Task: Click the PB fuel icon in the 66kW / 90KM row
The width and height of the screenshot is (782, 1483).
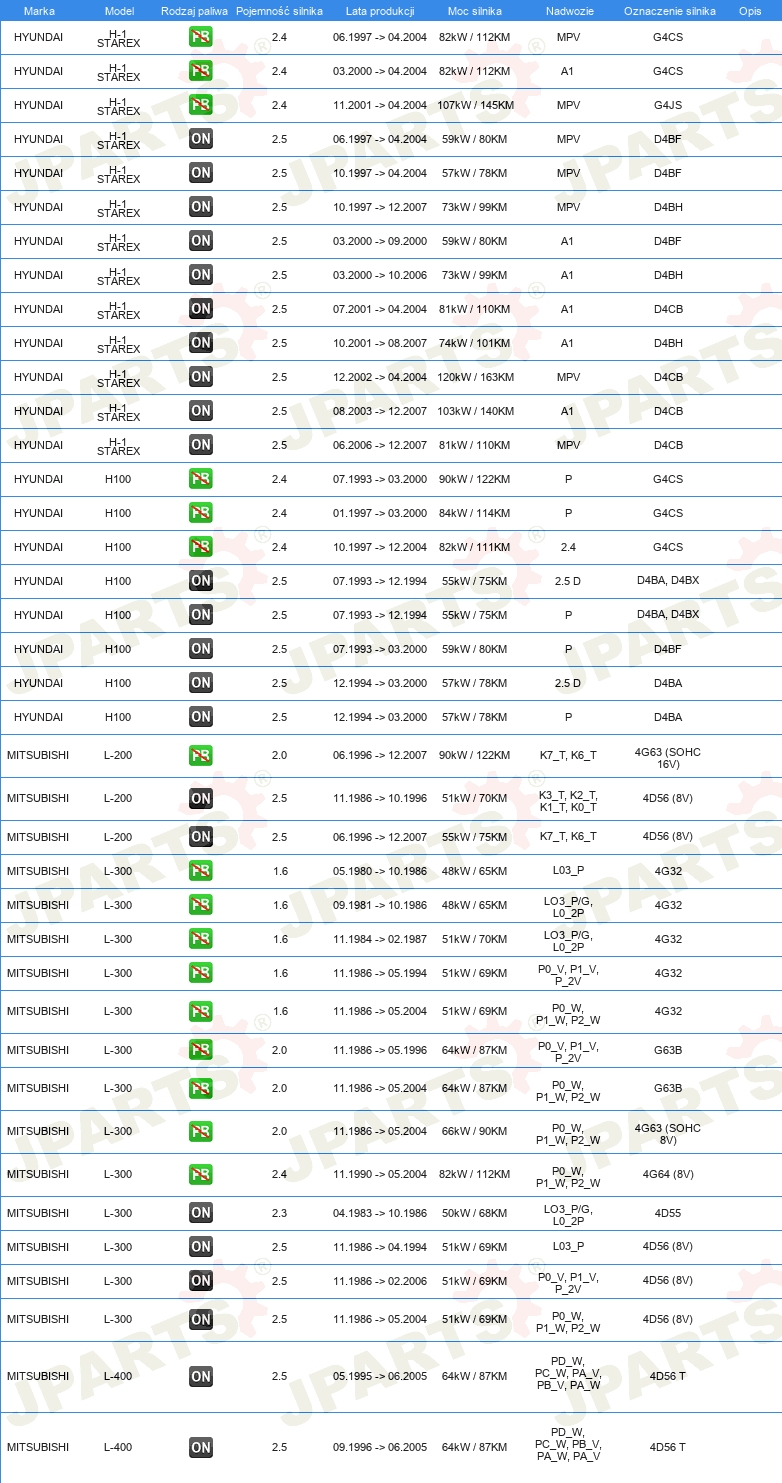Action: (x=201, y=1131)
